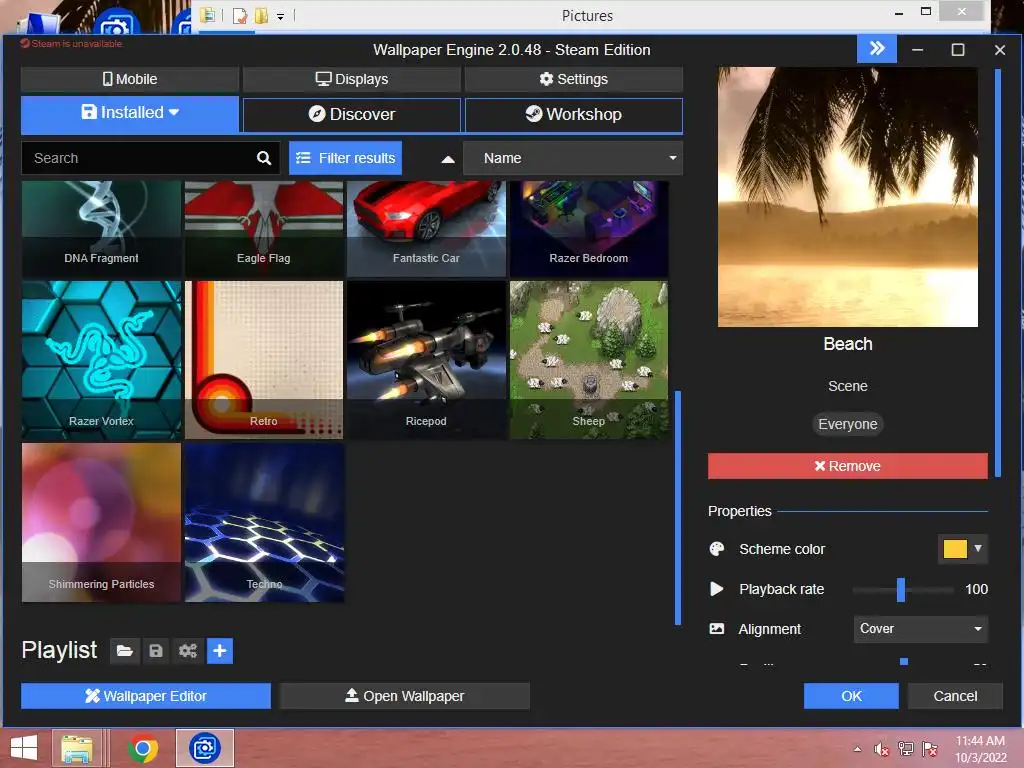Open the Wallpaper Editor
The width and height of the screenshot is (1024, 768).
(146, 696)
